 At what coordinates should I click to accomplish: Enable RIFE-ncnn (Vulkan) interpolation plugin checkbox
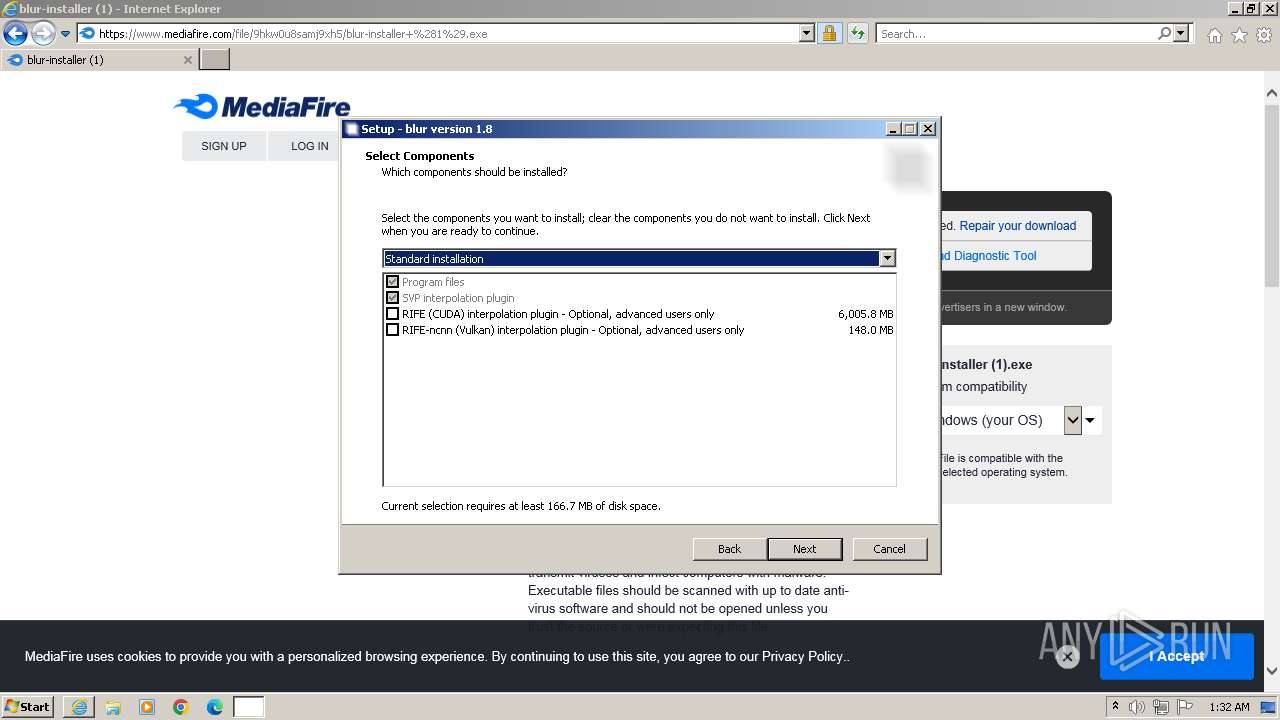pos(392,330)
